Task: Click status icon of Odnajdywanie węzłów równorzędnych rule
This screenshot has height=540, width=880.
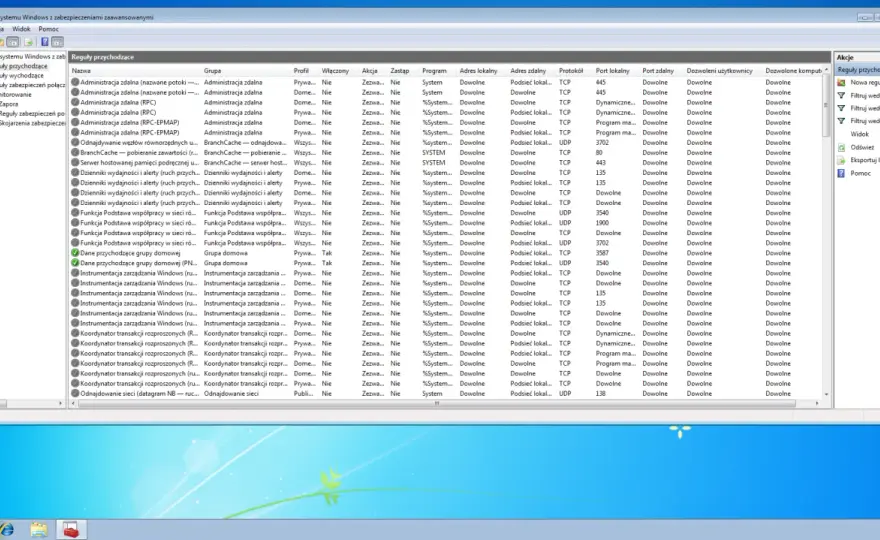Action: pos(75,143)
